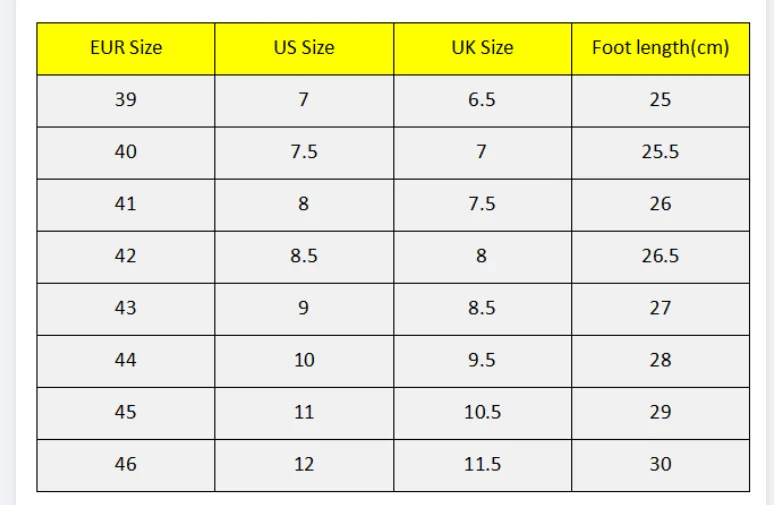
Task: Click EUR size 40 cell
Action: [x=126, y=152]
